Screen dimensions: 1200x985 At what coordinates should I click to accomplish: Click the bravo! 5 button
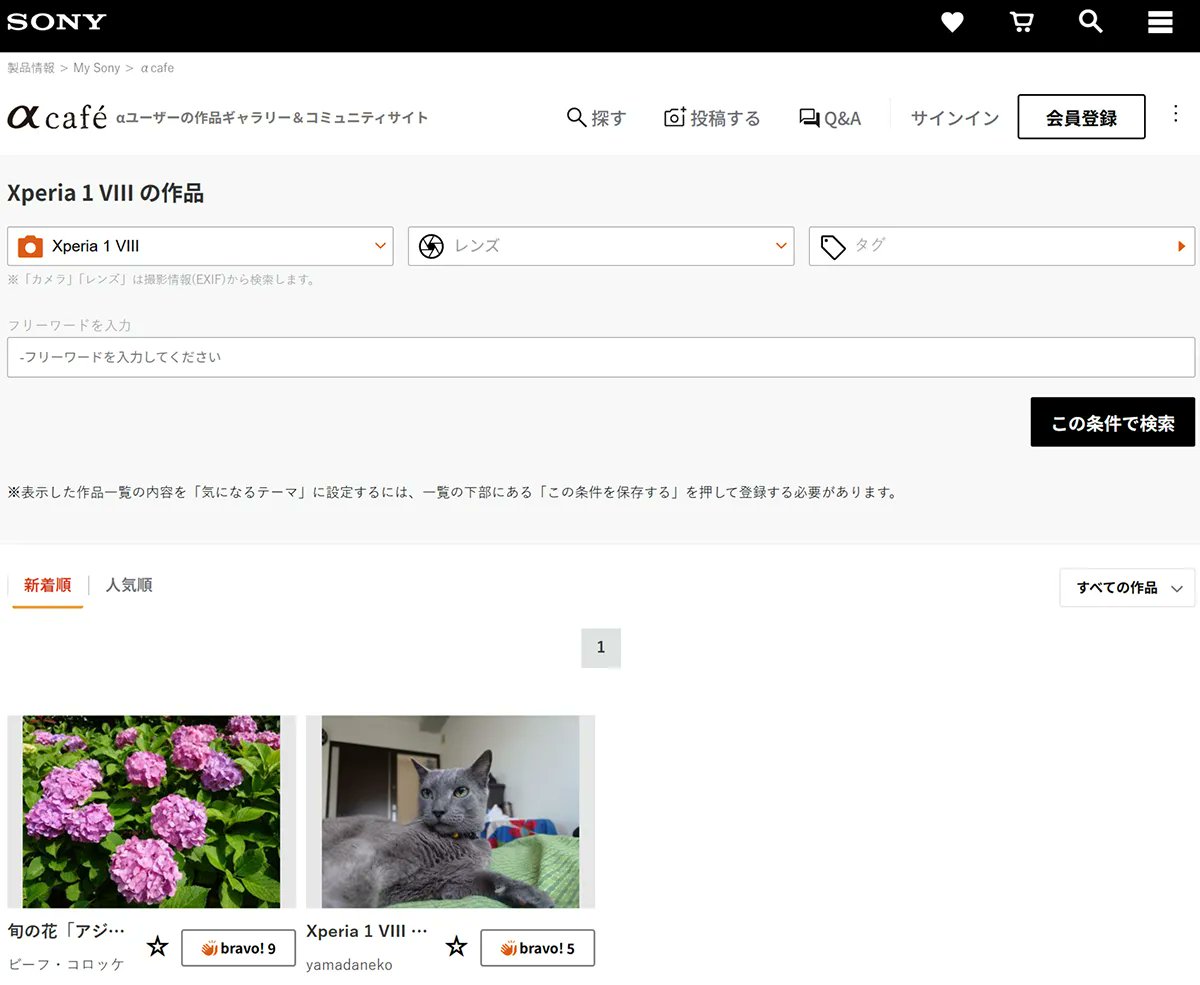537,948
